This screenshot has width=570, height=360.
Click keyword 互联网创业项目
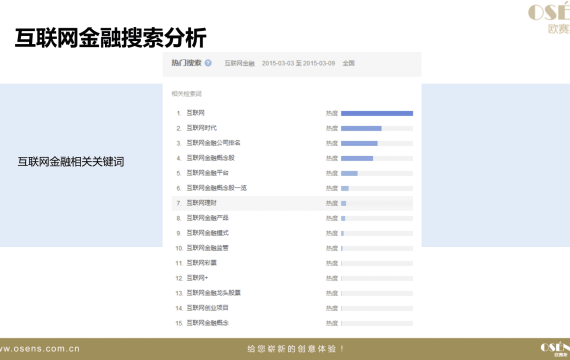pyautogui.click(x=208, y=308)
